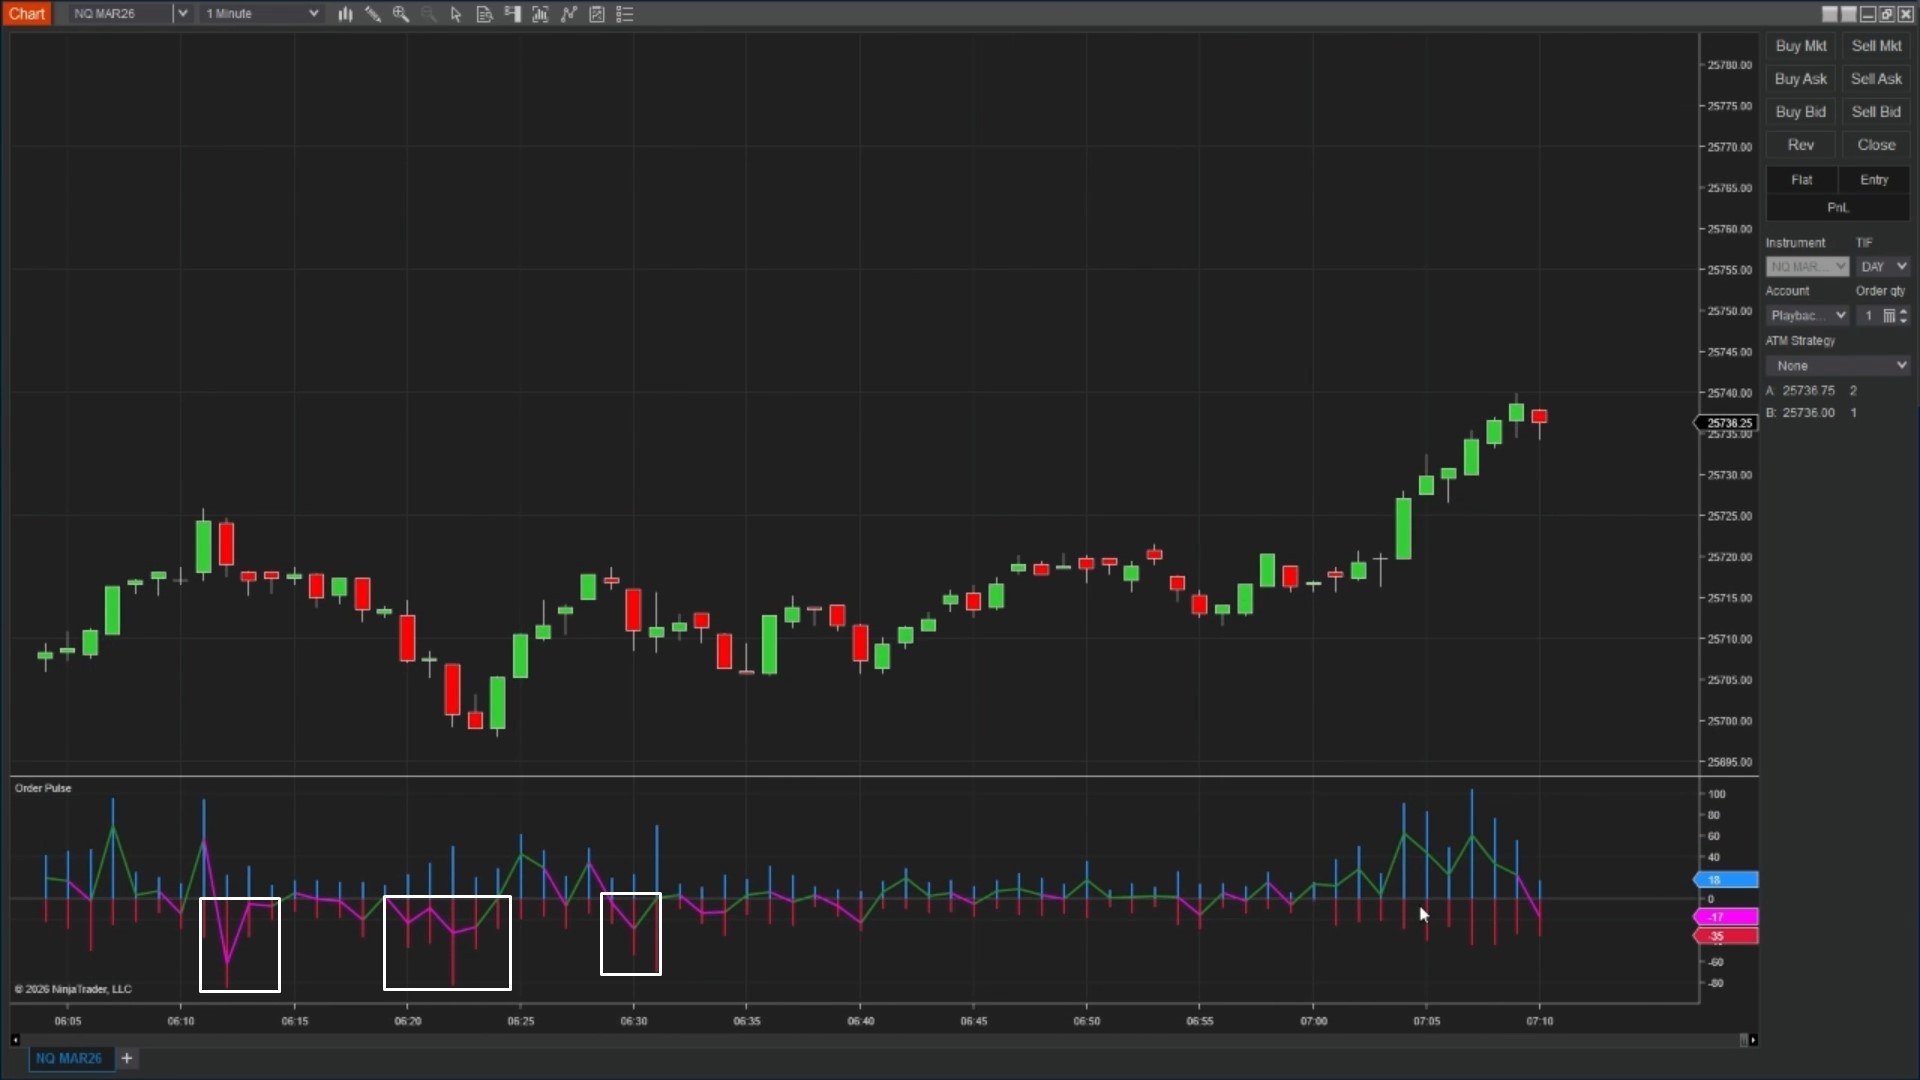Open the properties list icon

[625, 14]
